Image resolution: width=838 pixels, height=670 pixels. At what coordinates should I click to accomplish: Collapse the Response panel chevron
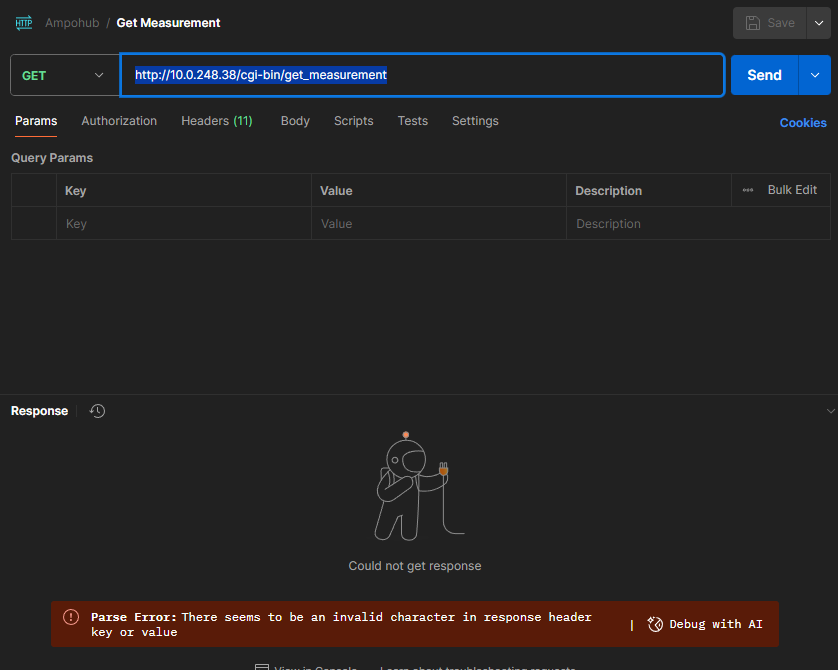tap(830, 411)
